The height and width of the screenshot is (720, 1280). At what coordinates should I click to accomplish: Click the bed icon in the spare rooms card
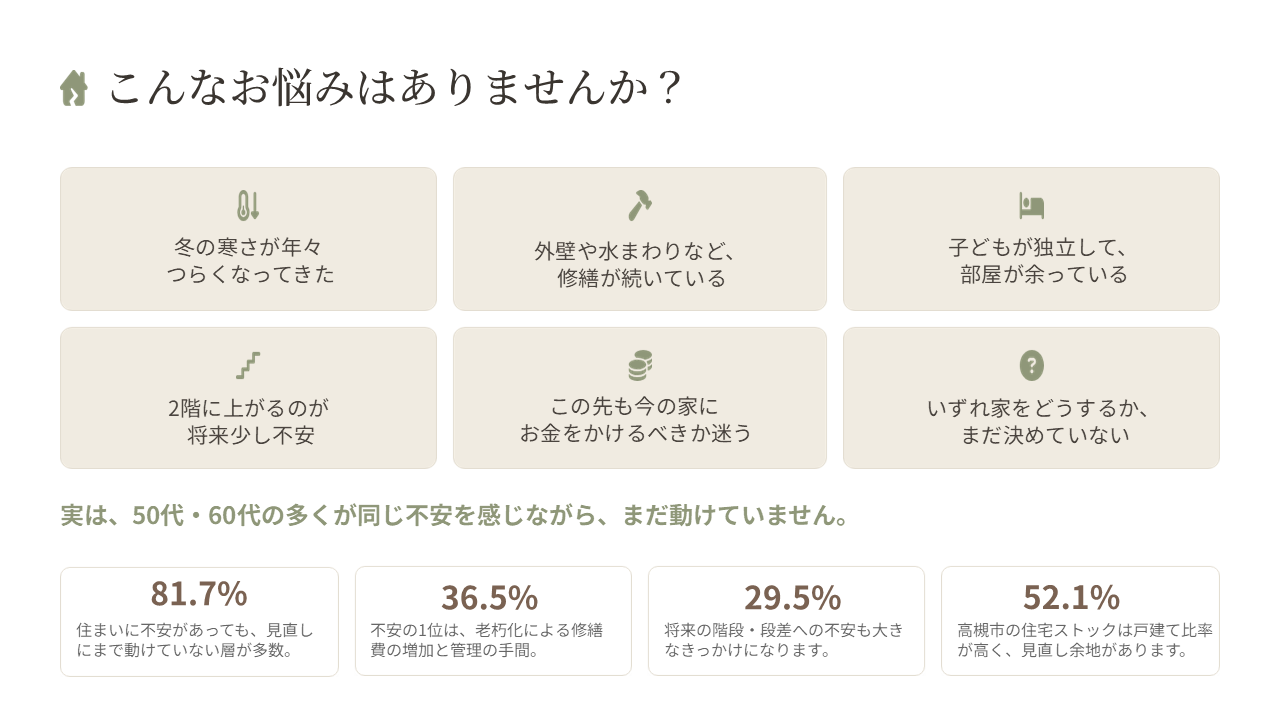(x=1031, y=205)
